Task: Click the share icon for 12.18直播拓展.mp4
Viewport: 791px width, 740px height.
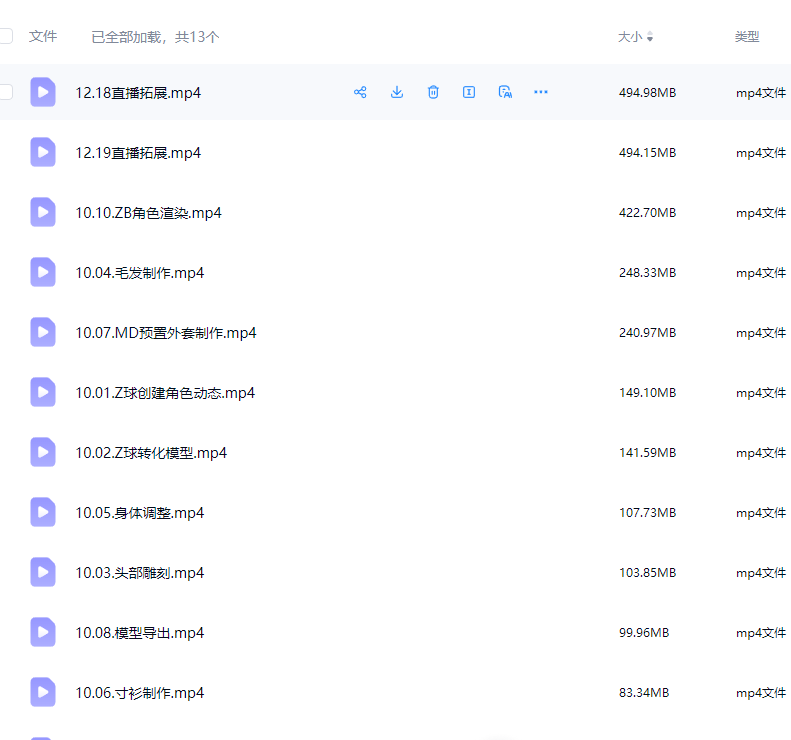Action: click(360, 92)
